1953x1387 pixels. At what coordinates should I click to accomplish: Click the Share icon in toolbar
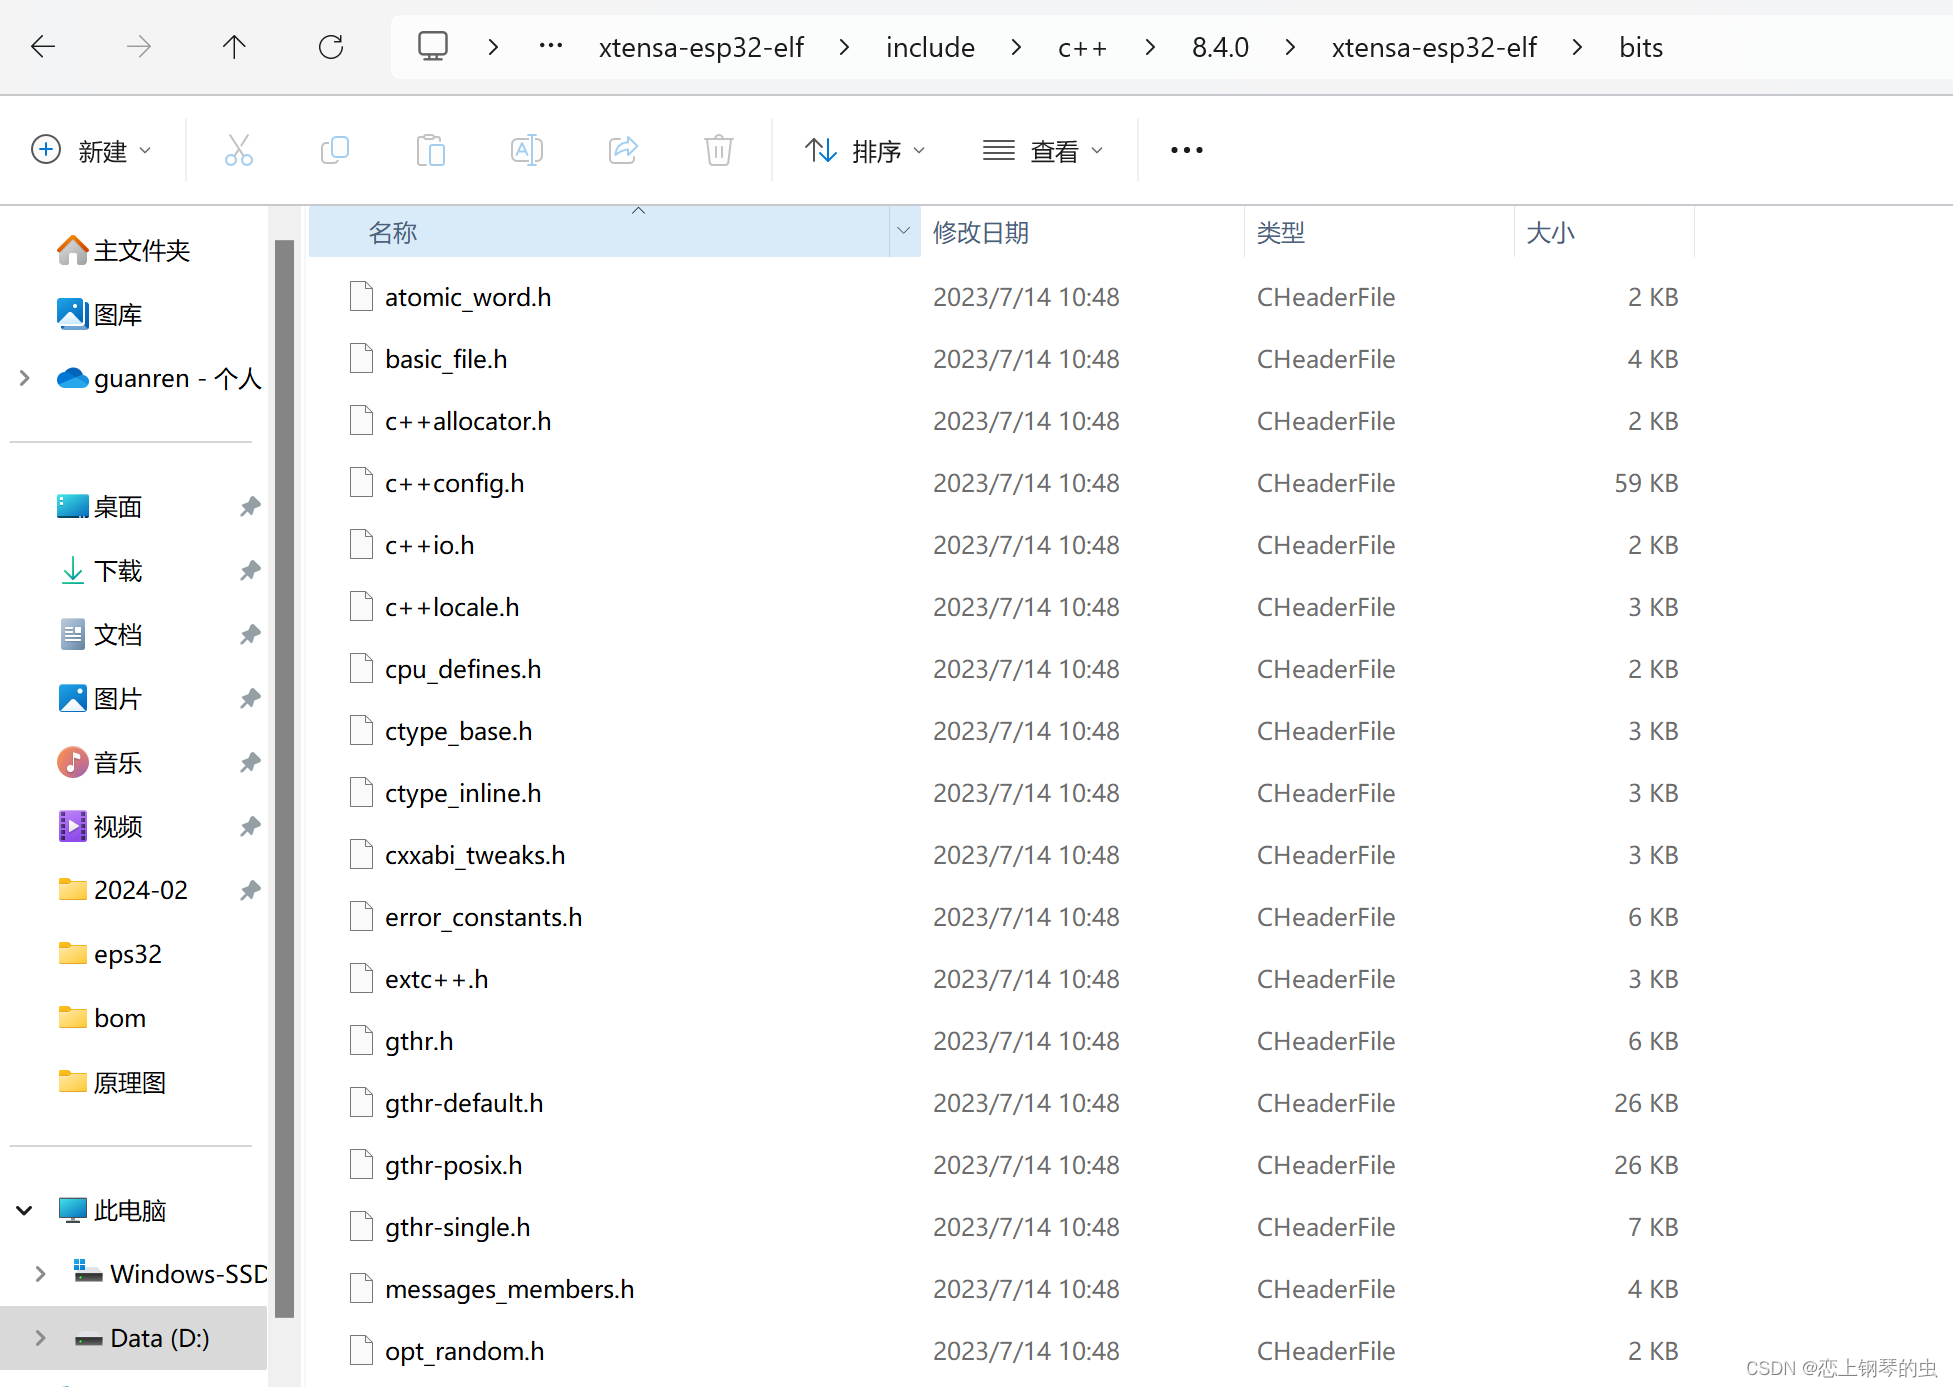(x=622, y=151)
